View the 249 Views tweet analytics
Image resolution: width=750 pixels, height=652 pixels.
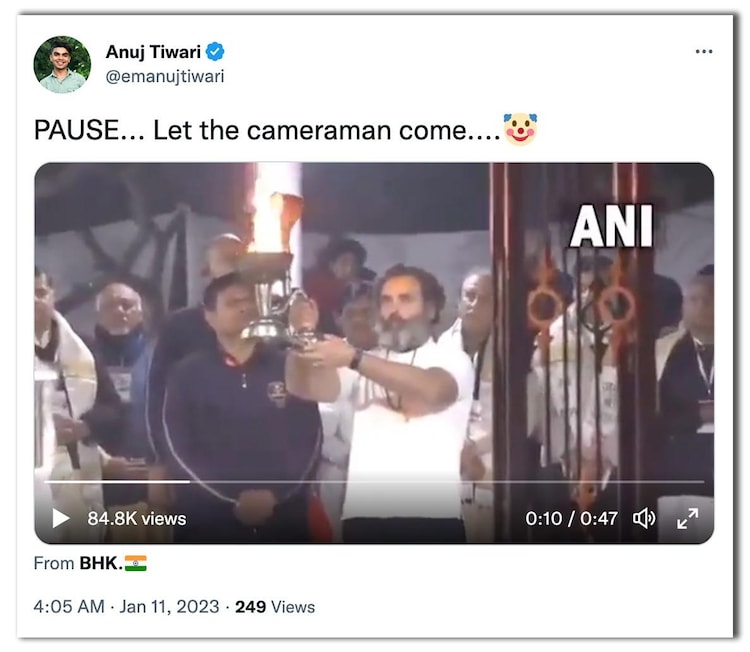(275, 606)
